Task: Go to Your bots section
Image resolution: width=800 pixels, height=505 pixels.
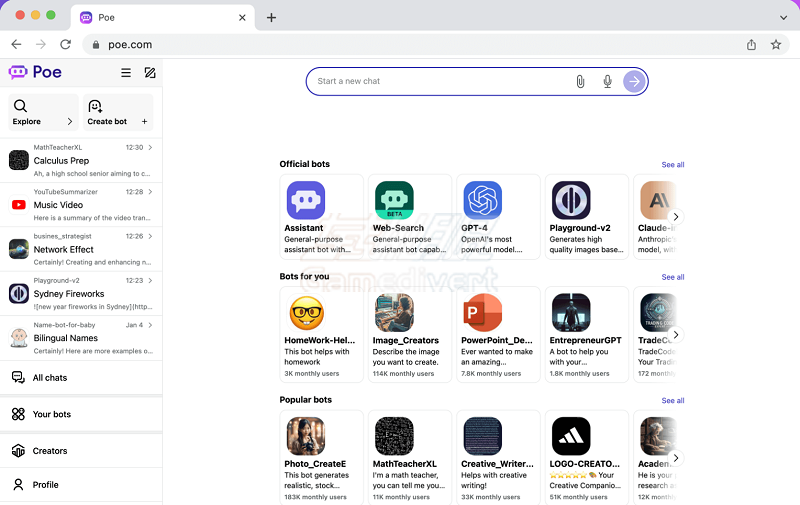Action: point(51,414)
